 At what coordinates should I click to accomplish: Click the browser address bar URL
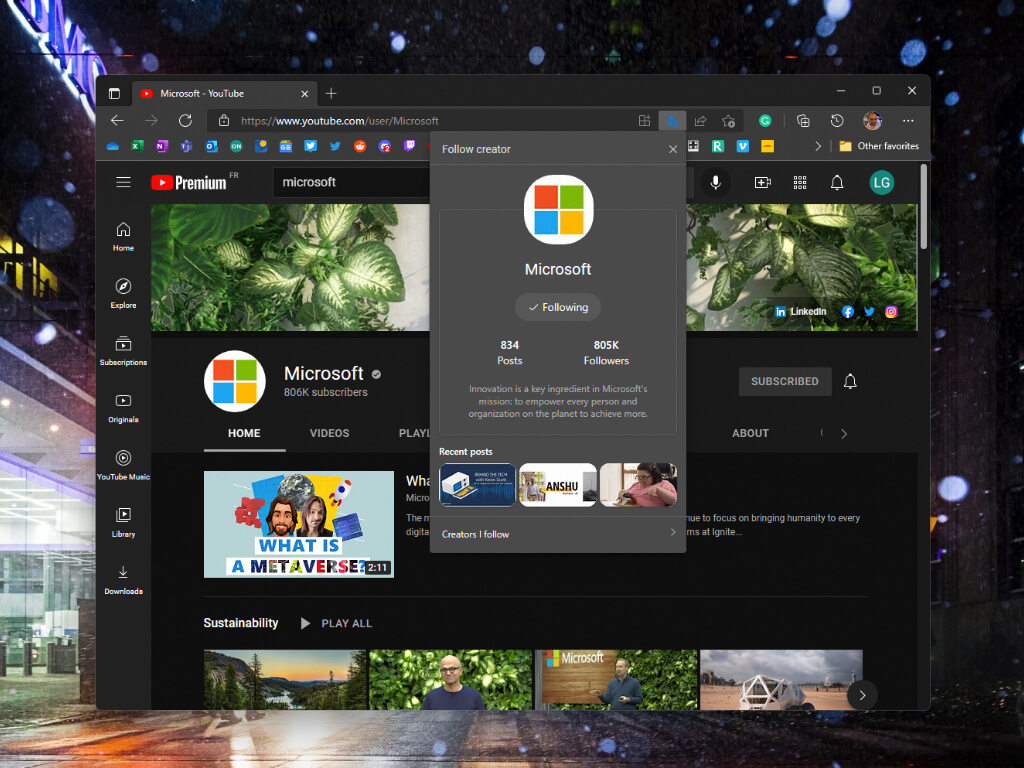click(x=340, y=121)
